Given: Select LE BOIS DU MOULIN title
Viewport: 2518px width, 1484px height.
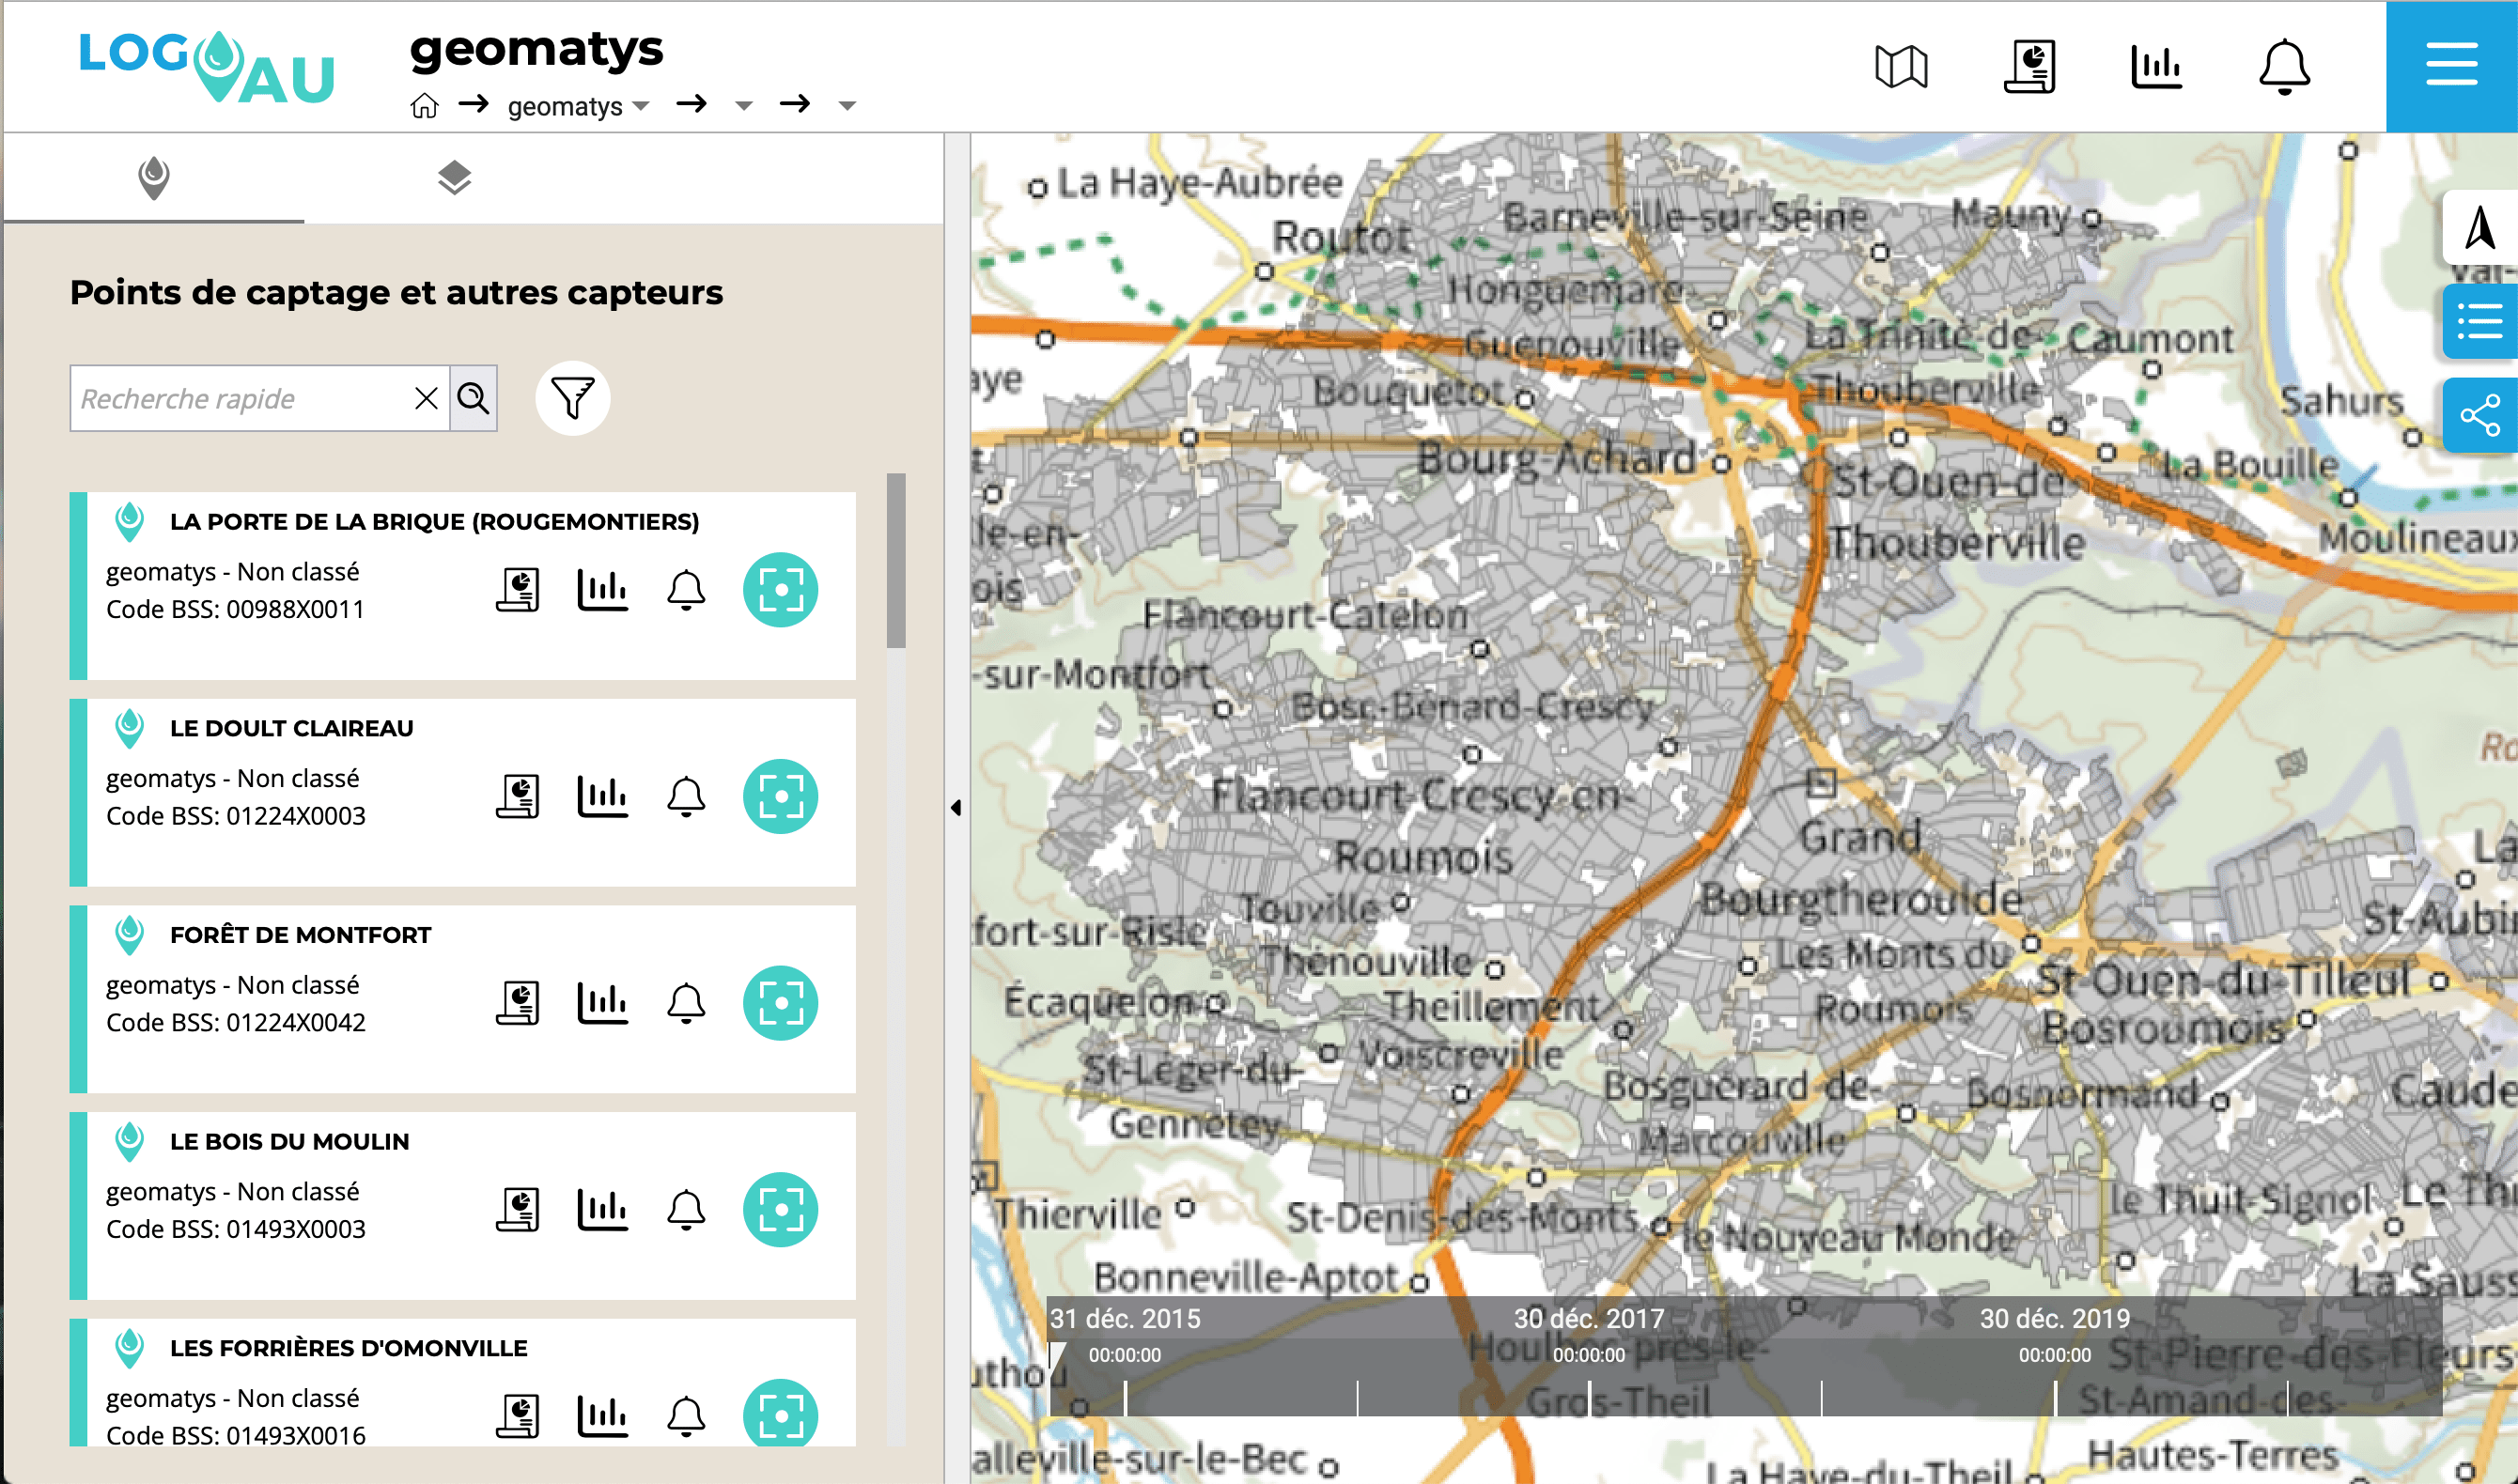Looking at the screenshot, I should pos(289,1142).
